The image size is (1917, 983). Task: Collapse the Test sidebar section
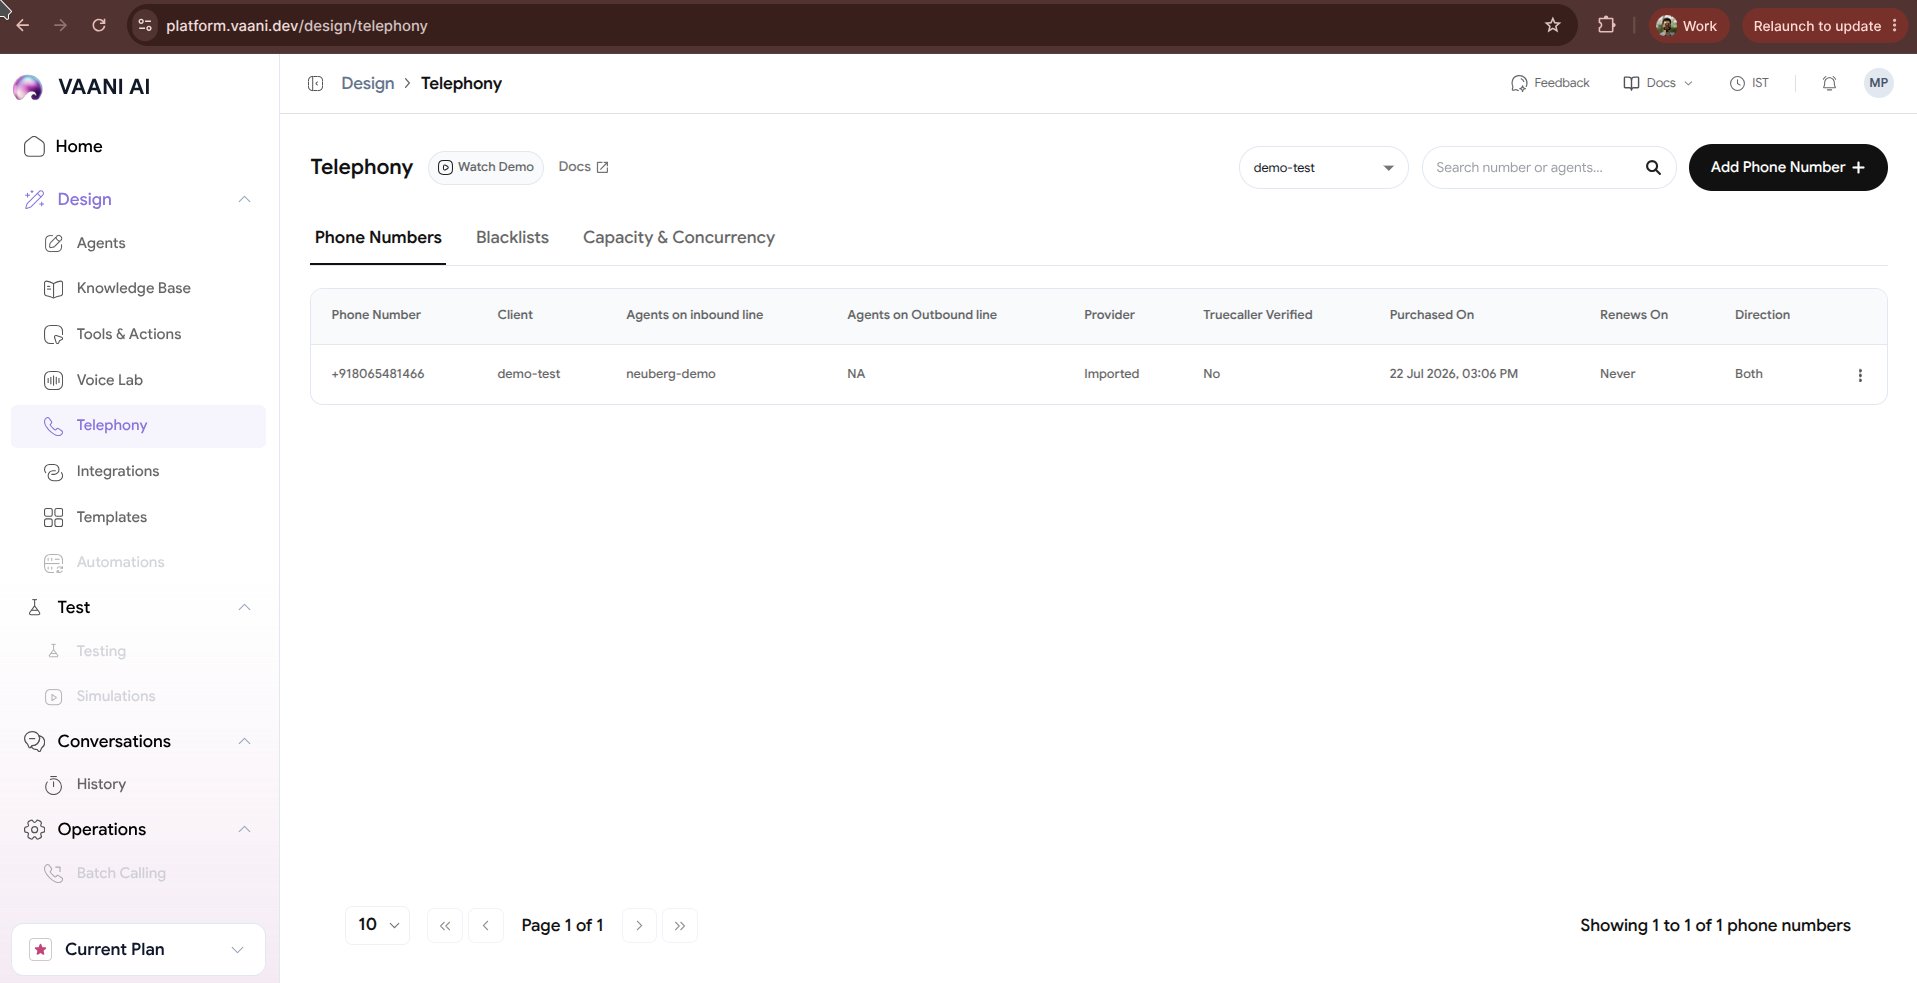tap(244, 608)
